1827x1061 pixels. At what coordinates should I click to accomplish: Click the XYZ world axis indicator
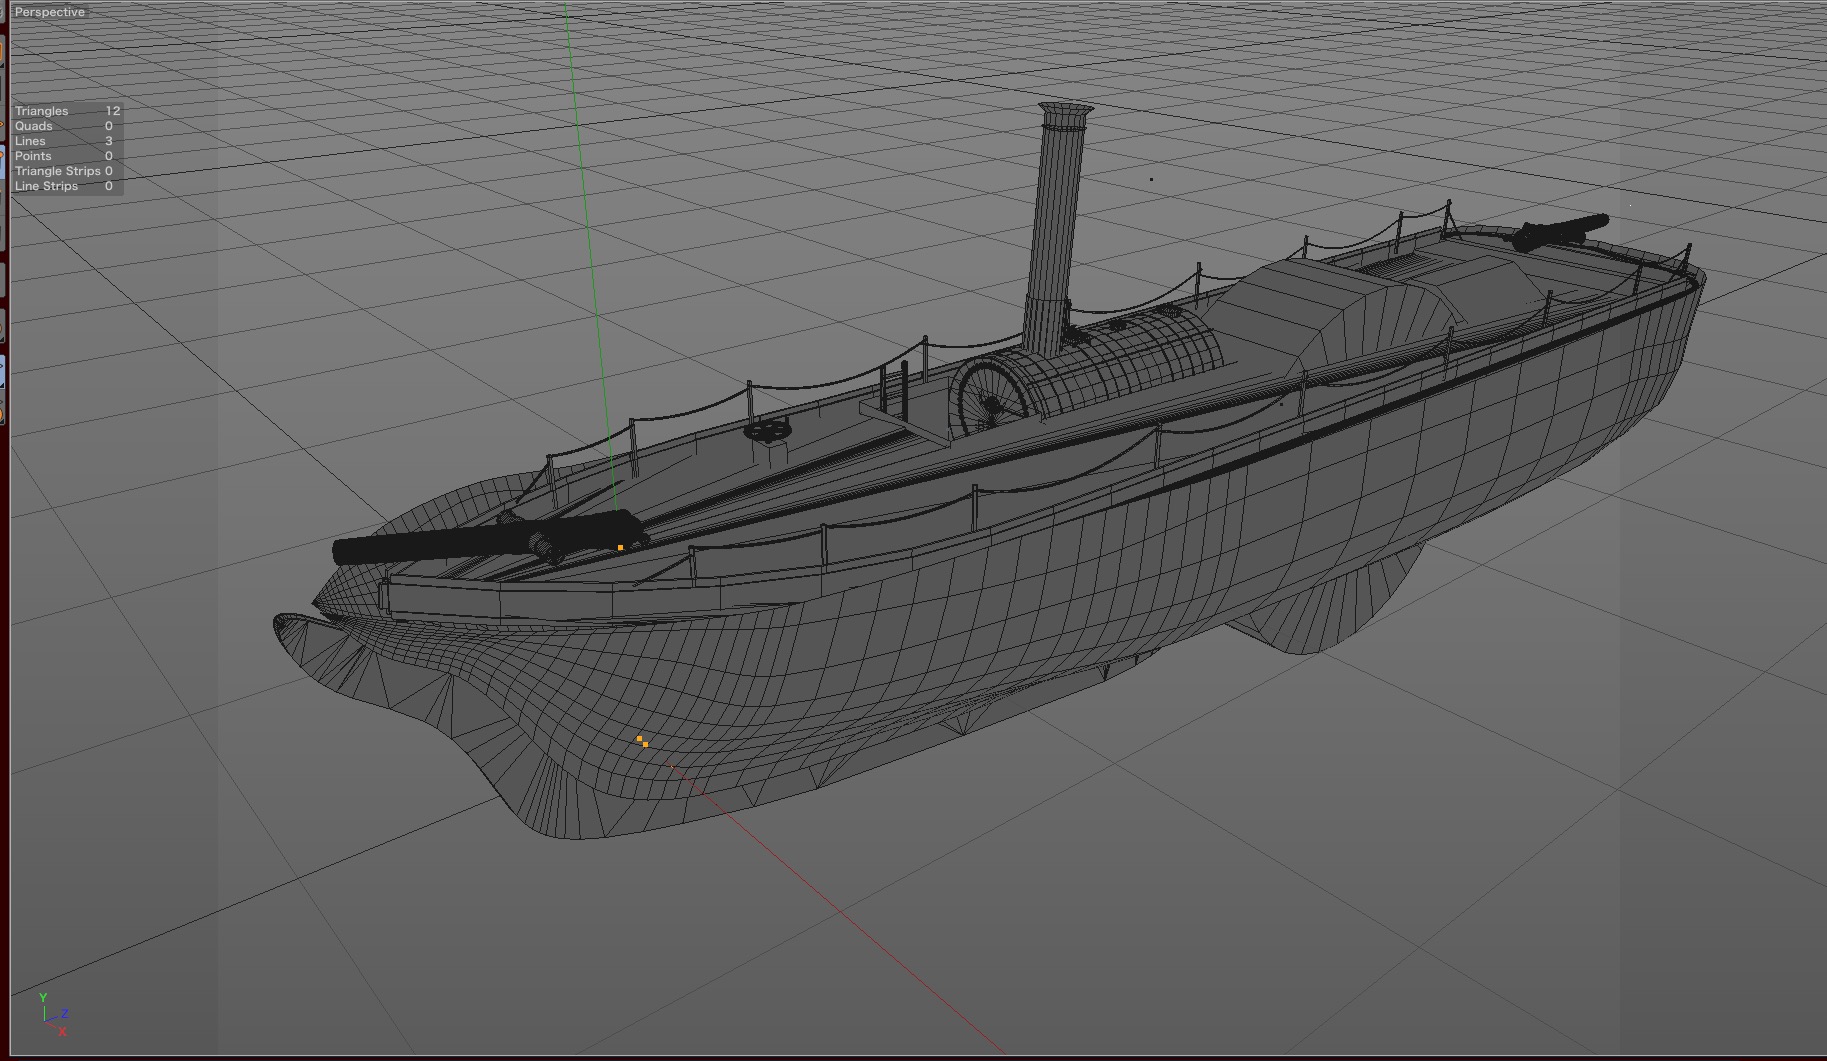(53, 1014)
